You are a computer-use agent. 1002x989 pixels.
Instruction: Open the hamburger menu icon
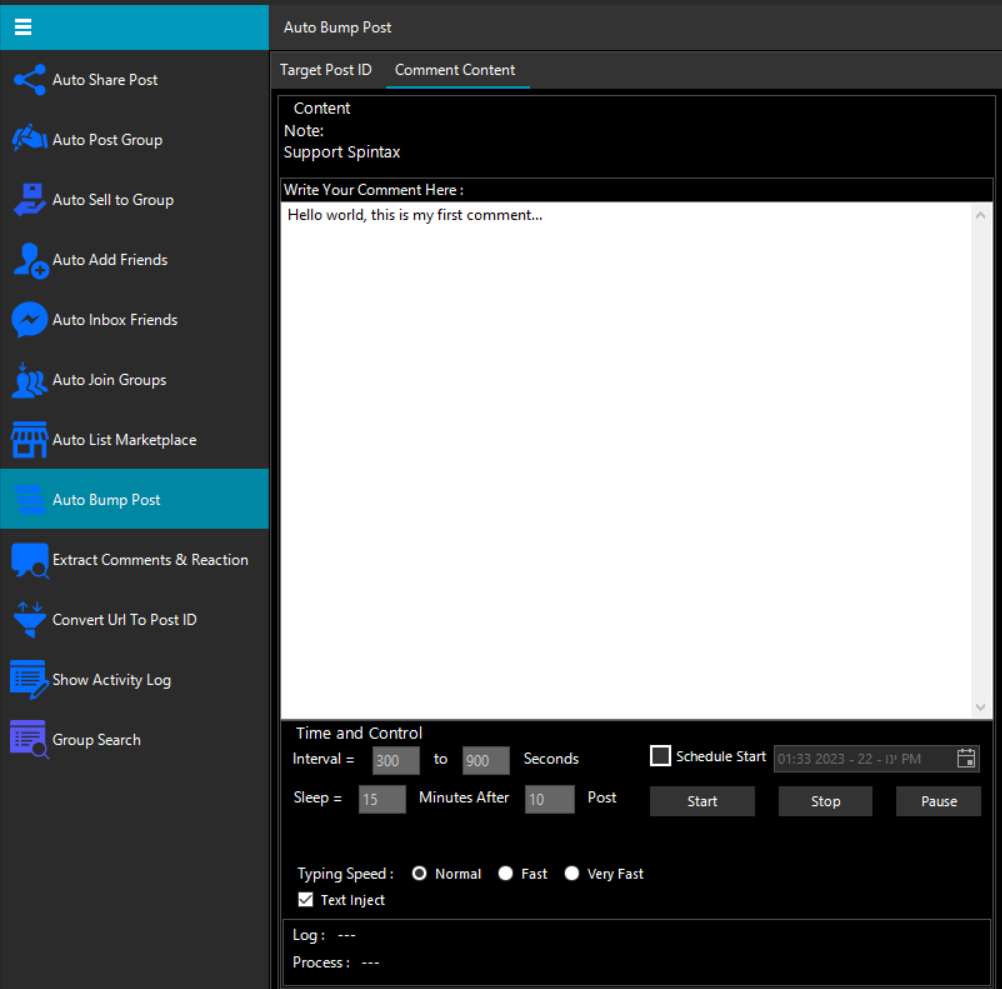[23, 27]
